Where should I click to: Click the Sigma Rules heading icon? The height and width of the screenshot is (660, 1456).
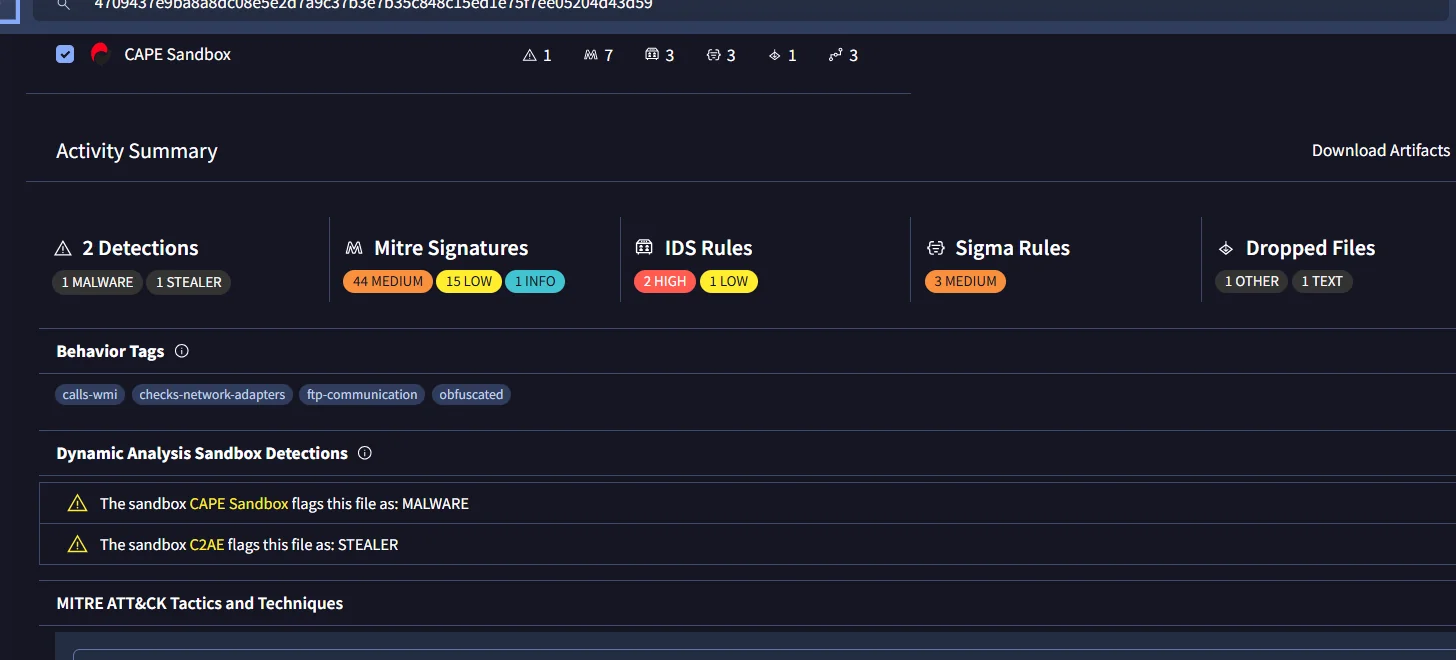[935, 248]
